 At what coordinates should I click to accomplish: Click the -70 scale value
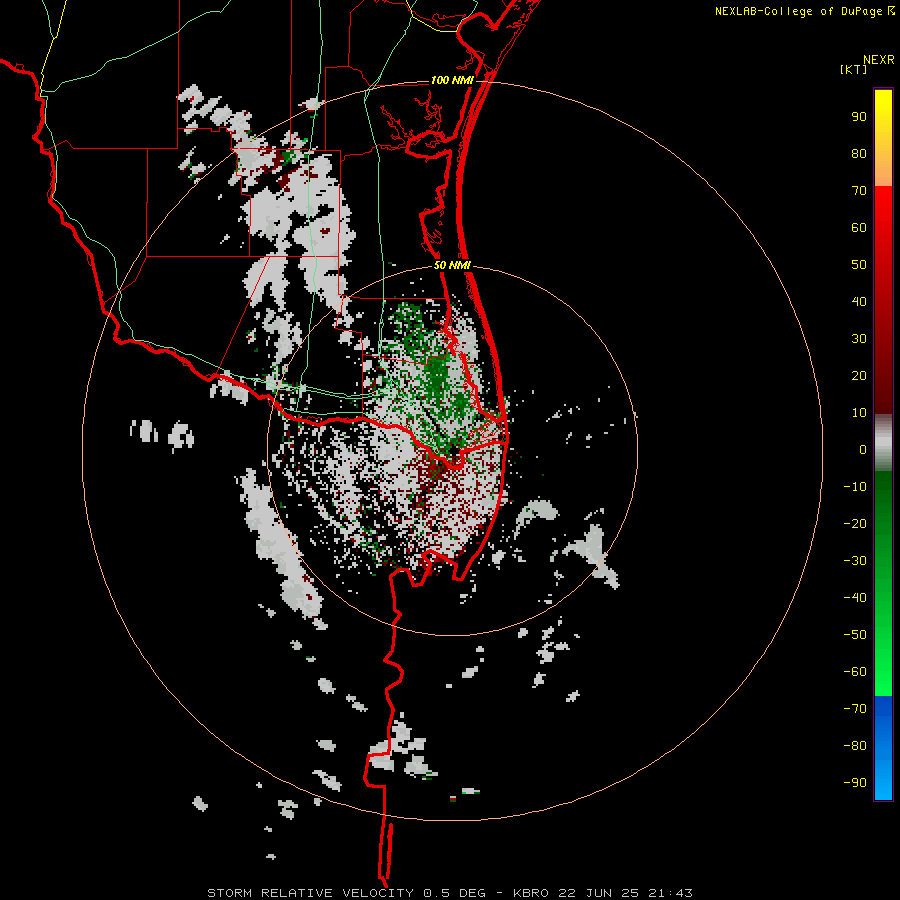point(855,708)
